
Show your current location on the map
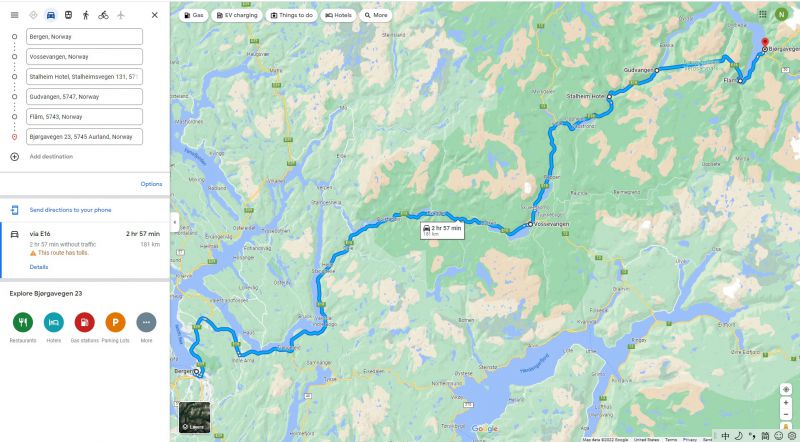coord(786,389)
